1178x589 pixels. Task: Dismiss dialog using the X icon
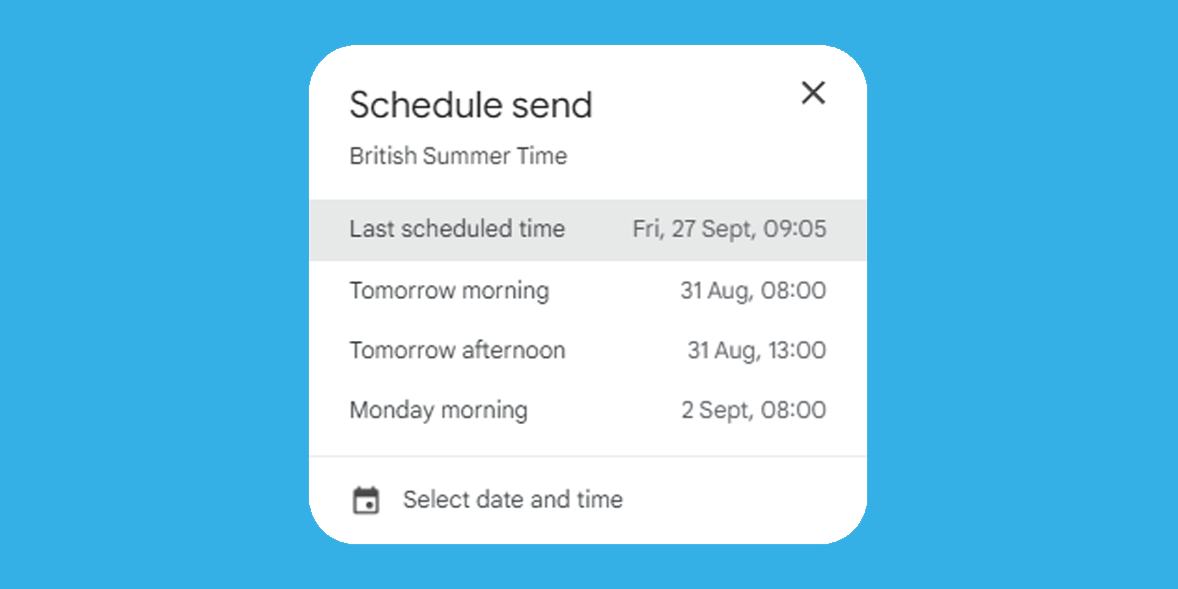813,93
